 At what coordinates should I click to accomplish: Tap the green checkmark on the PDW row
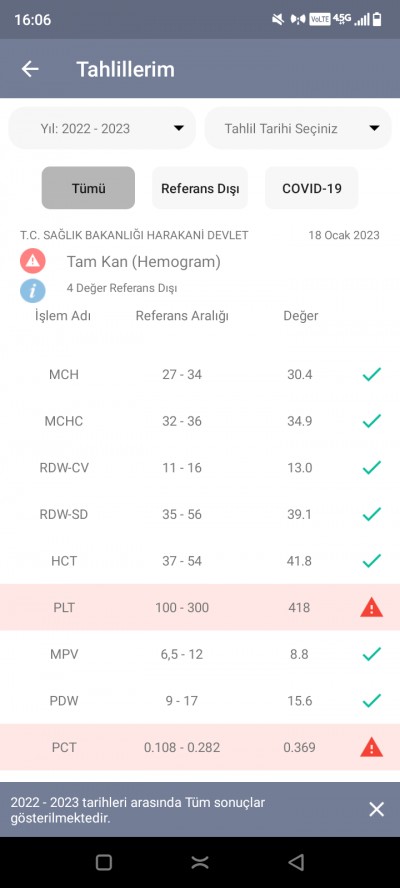(x=371, y=701)
